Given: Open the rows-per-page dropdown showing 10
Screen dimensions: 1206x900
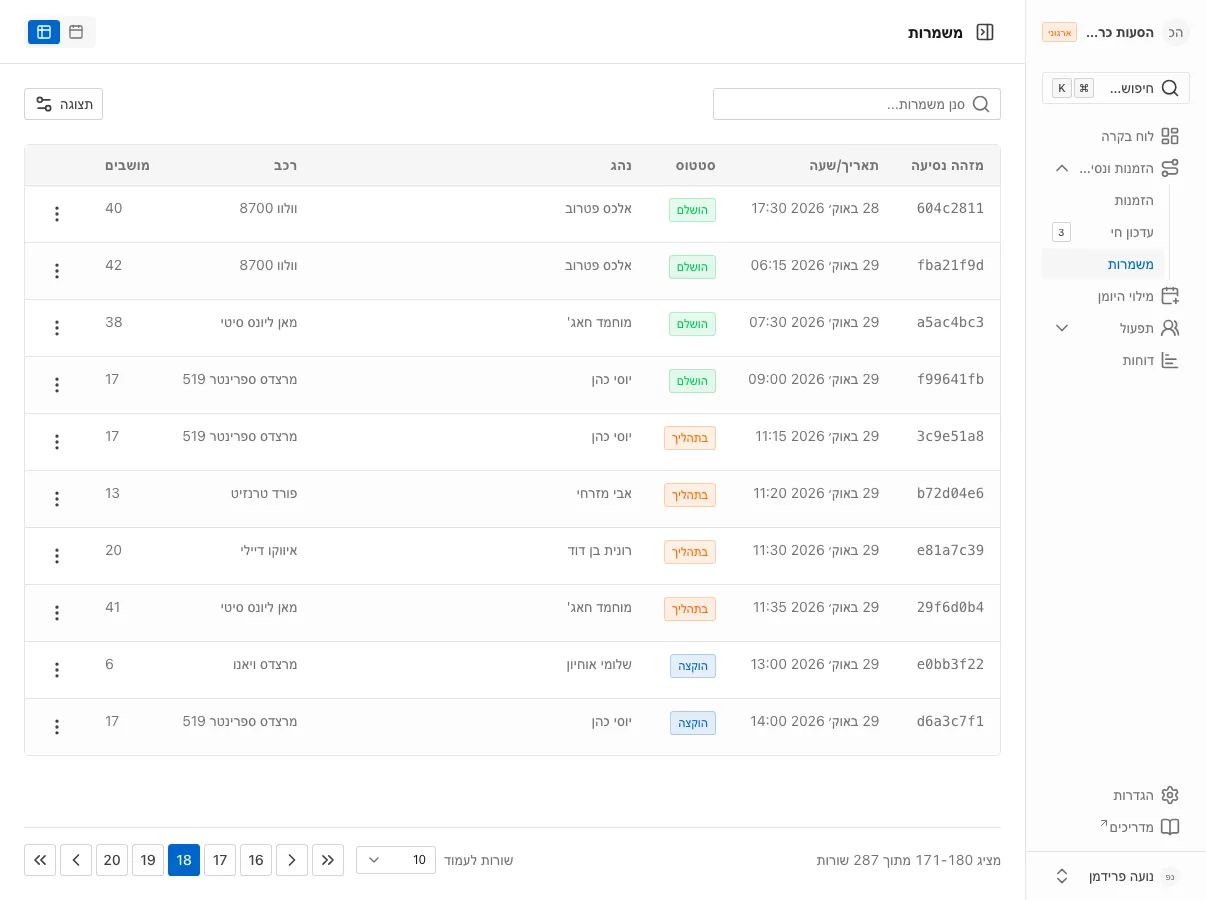Looking at the screenshot, I should pos(396,860).
